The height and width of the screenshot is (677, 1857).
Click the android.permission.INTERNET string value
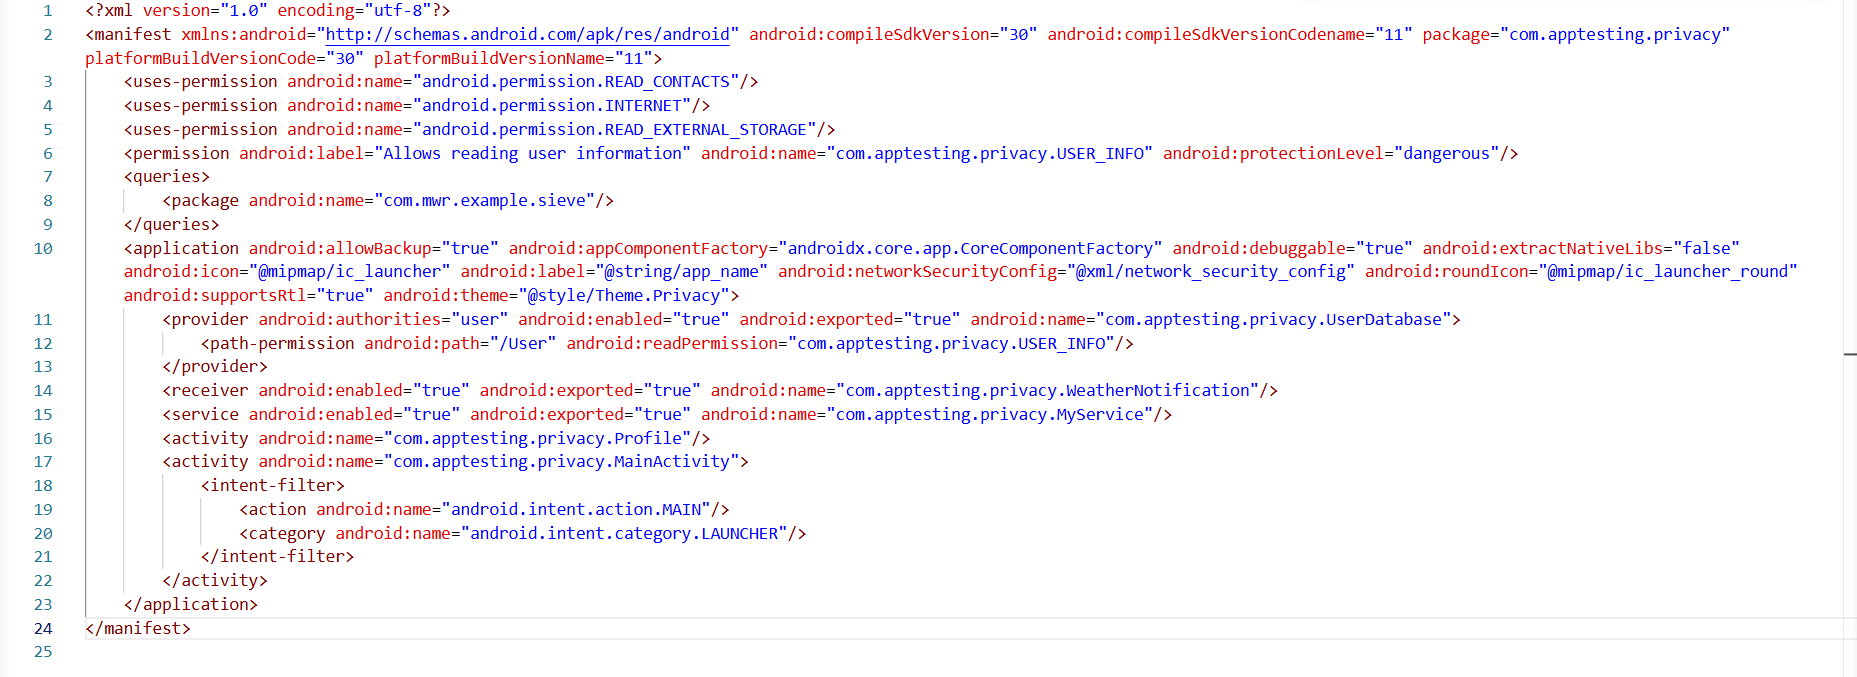(552, 106)
